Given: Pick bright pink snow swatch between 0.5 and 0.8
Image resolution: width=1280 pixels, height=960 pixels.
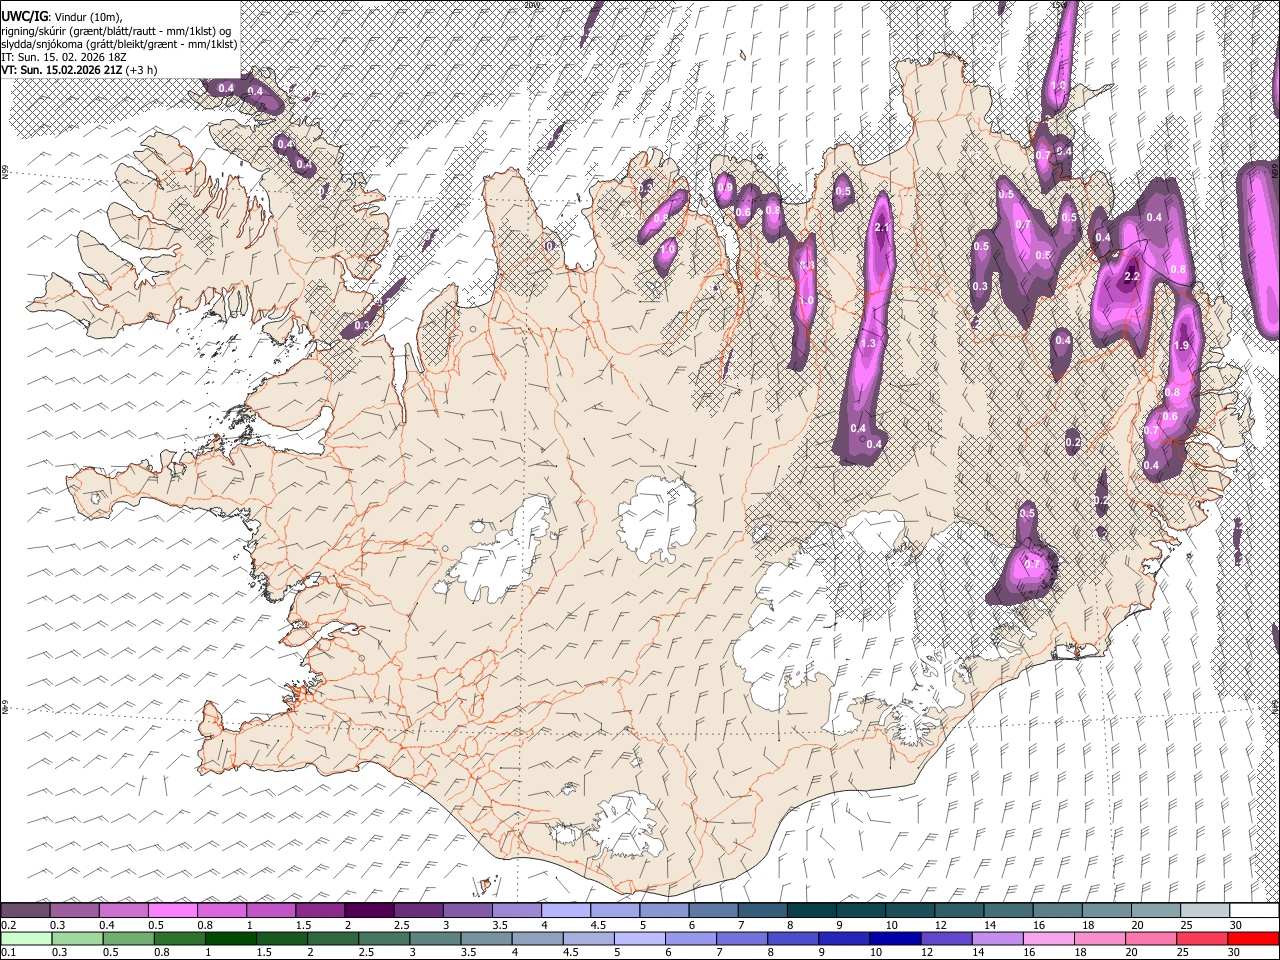Looking at the screenshot, I should [172, 911].
